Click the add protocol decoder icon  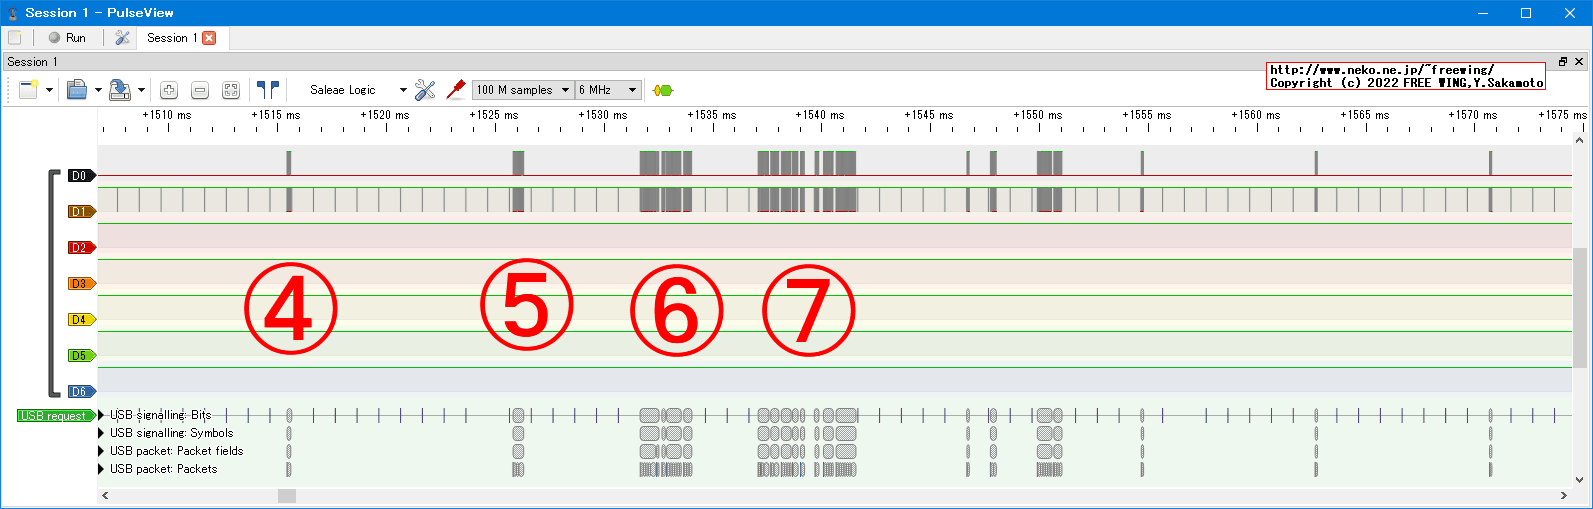pyautogui.click(x=662, y=90)
